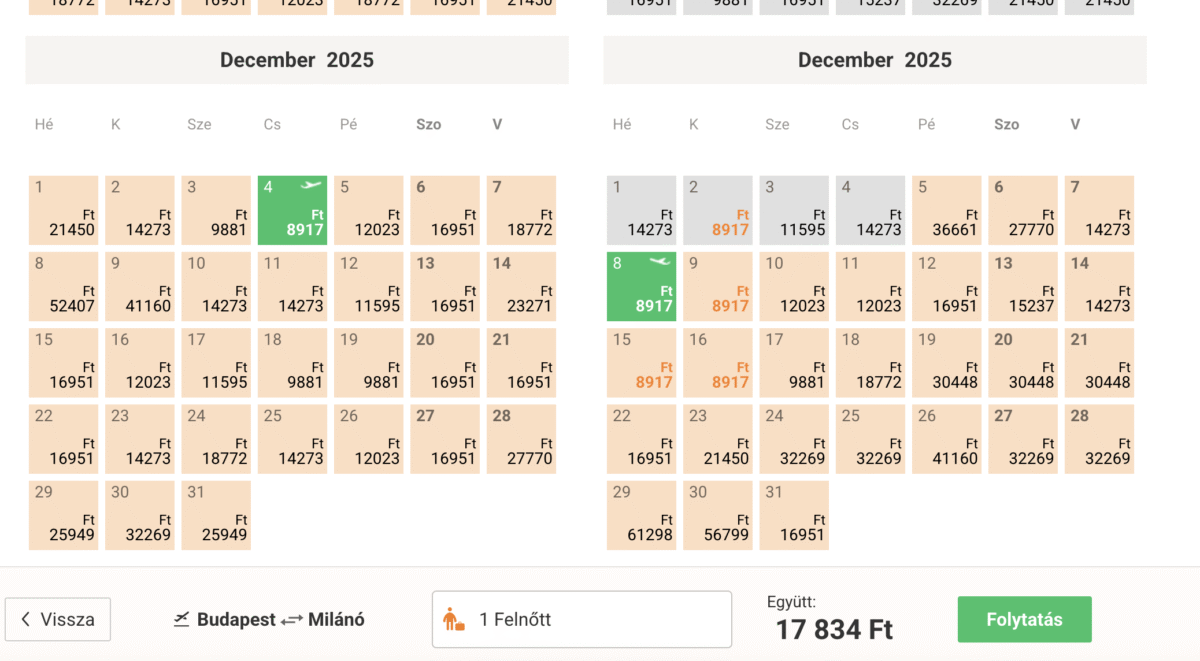Image resolution: width=1200 pixels, height=661 pixels.
Task: Choose return December 9 for 8917 Ft
Action: tap(718, 287)
